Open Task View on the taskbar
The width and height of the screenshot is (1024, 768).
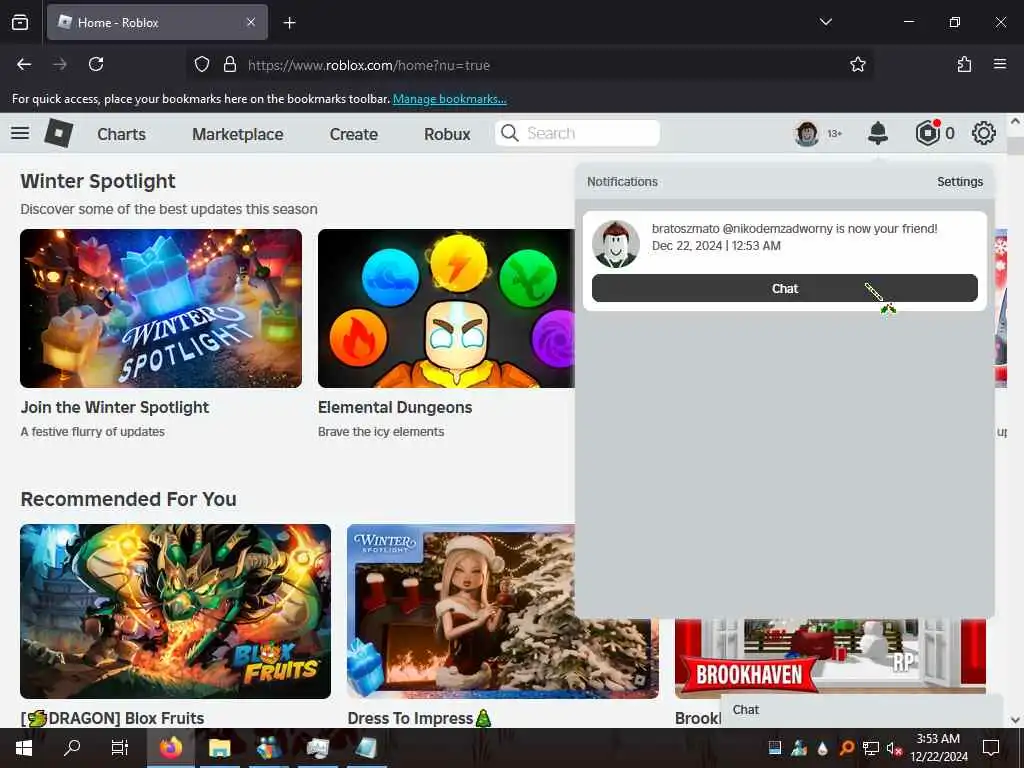120,747
